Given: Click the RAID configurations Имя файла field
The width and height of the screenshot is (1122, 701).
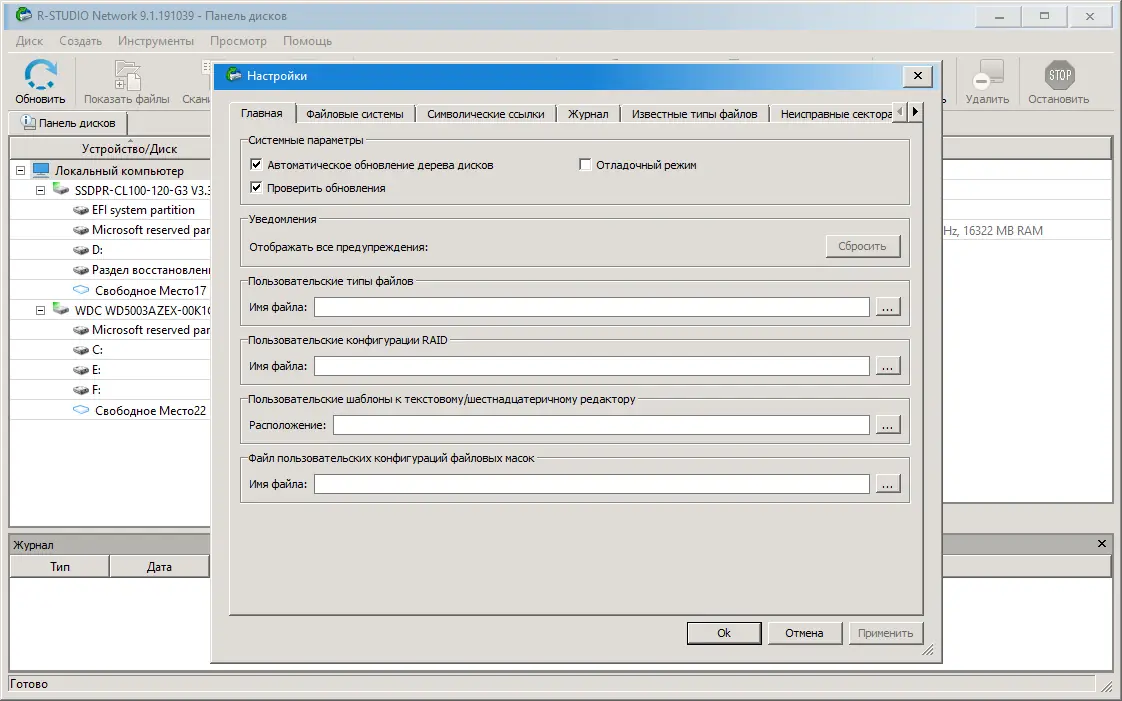Looking at the screenshot, I should (592, 366).
